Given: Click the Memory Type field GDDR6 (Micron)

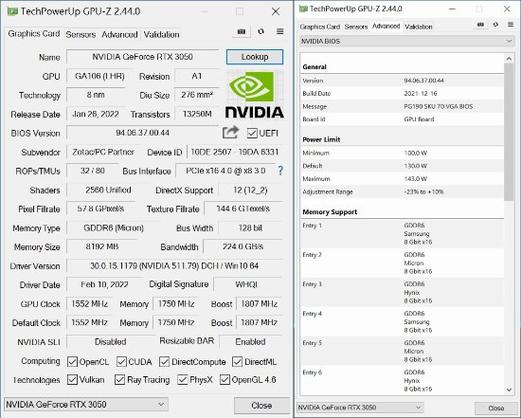Looking at the screenshot, I should click(113, 228).
